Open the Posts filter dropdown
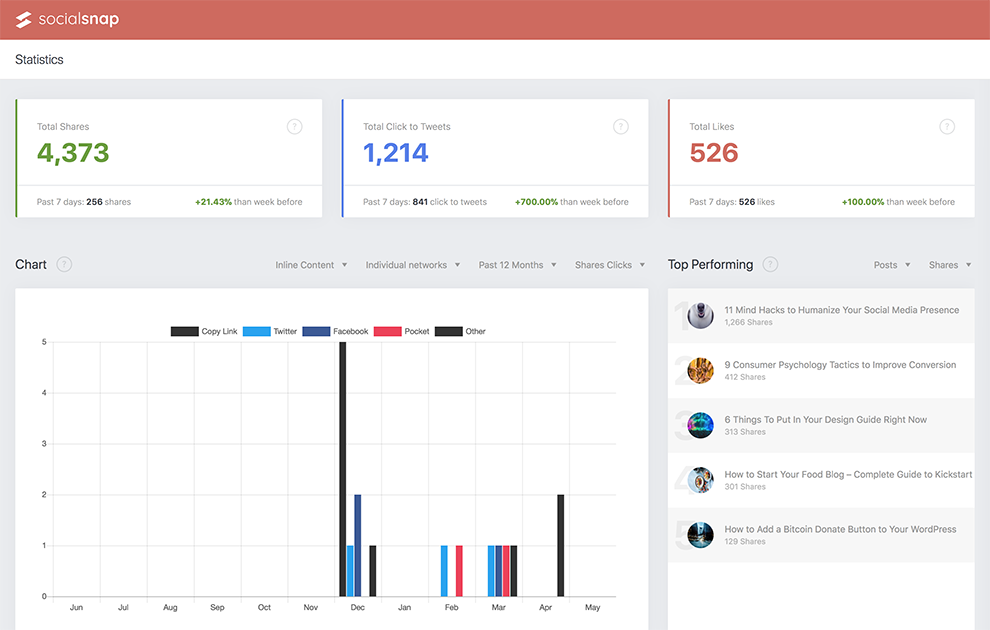Screen dimensions: 990x630 891,264
